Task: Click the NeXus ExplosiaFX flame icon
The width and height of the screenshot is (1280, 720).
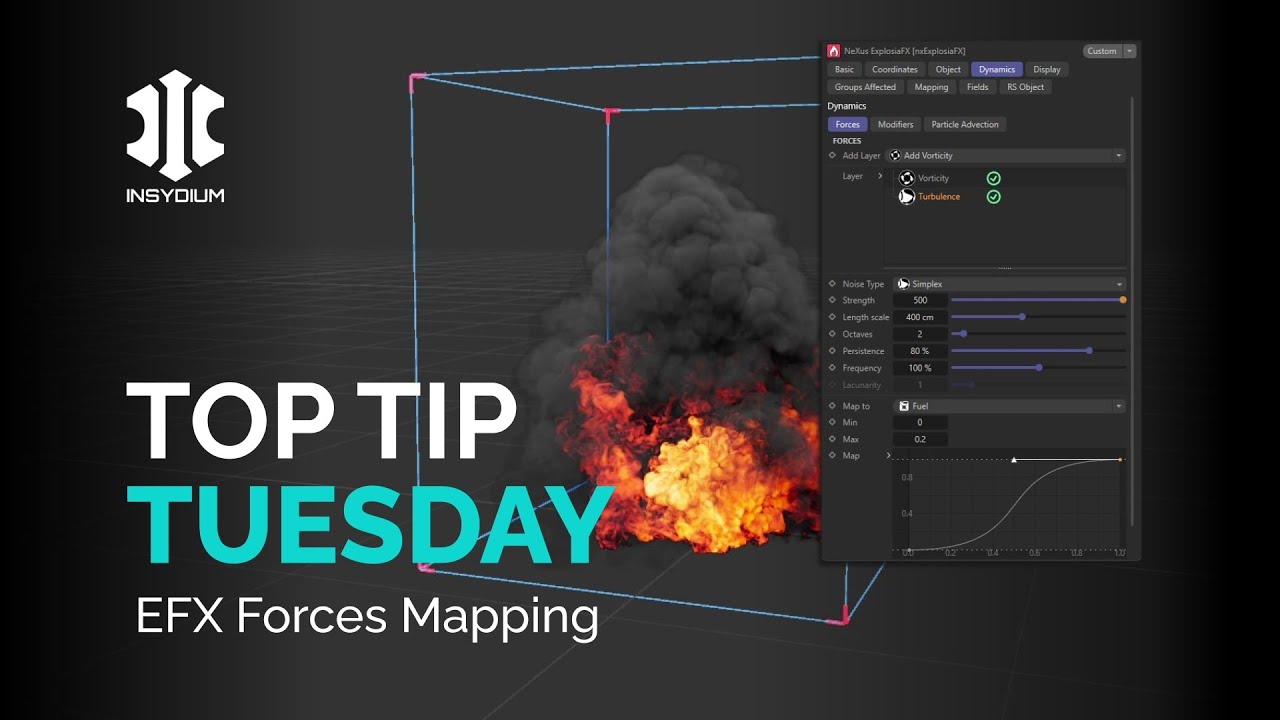Action: click(x=833, y=51)
